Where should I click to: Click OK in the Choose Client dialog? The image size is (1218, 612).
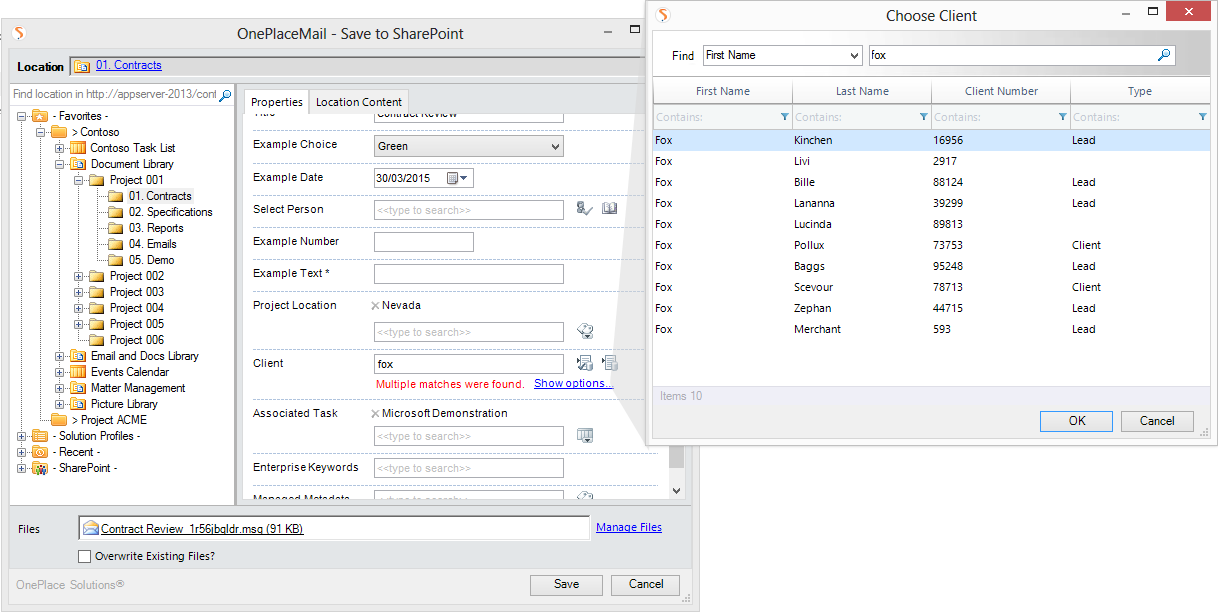point(1076,421)
